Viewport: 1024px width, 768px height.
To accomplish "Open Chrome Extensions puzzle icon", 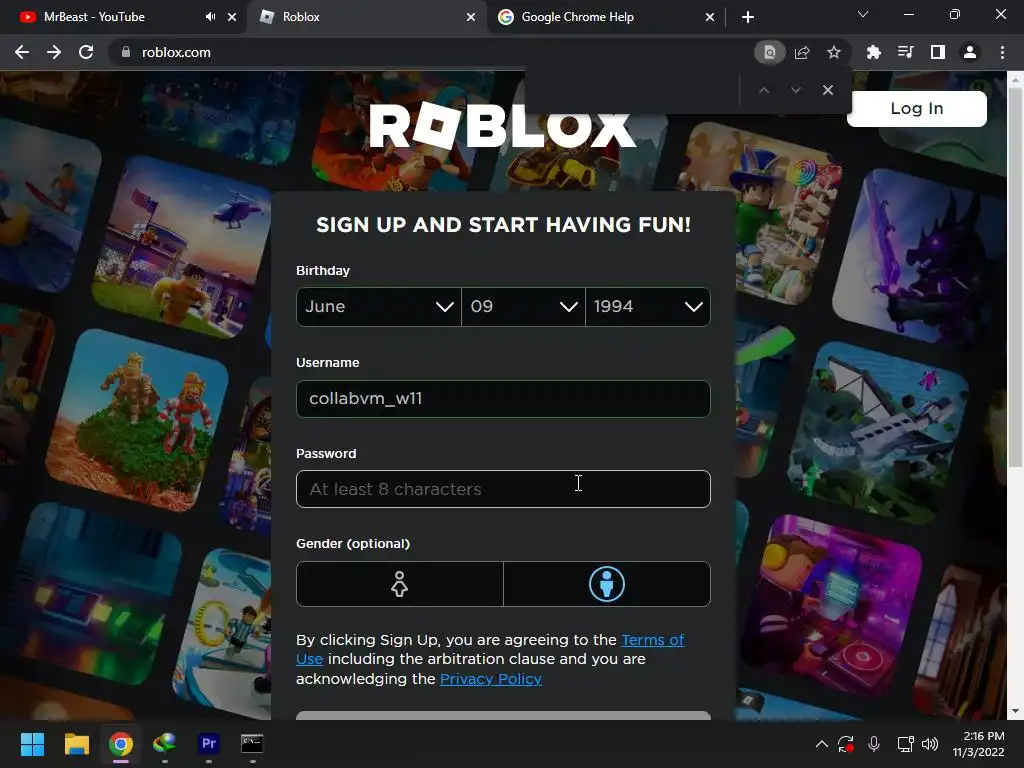I will (873, 52).
